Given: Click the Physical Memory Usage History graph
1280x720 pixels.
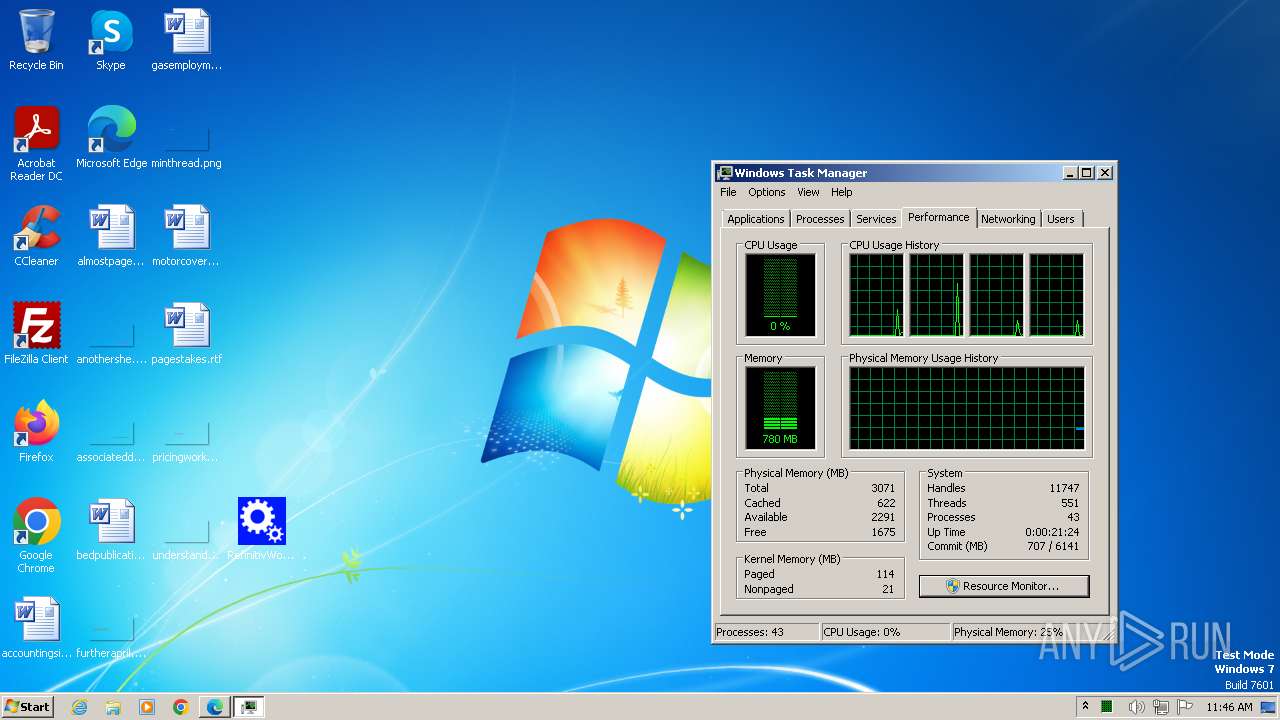Looking at the screenshot, I should (967, 408).
